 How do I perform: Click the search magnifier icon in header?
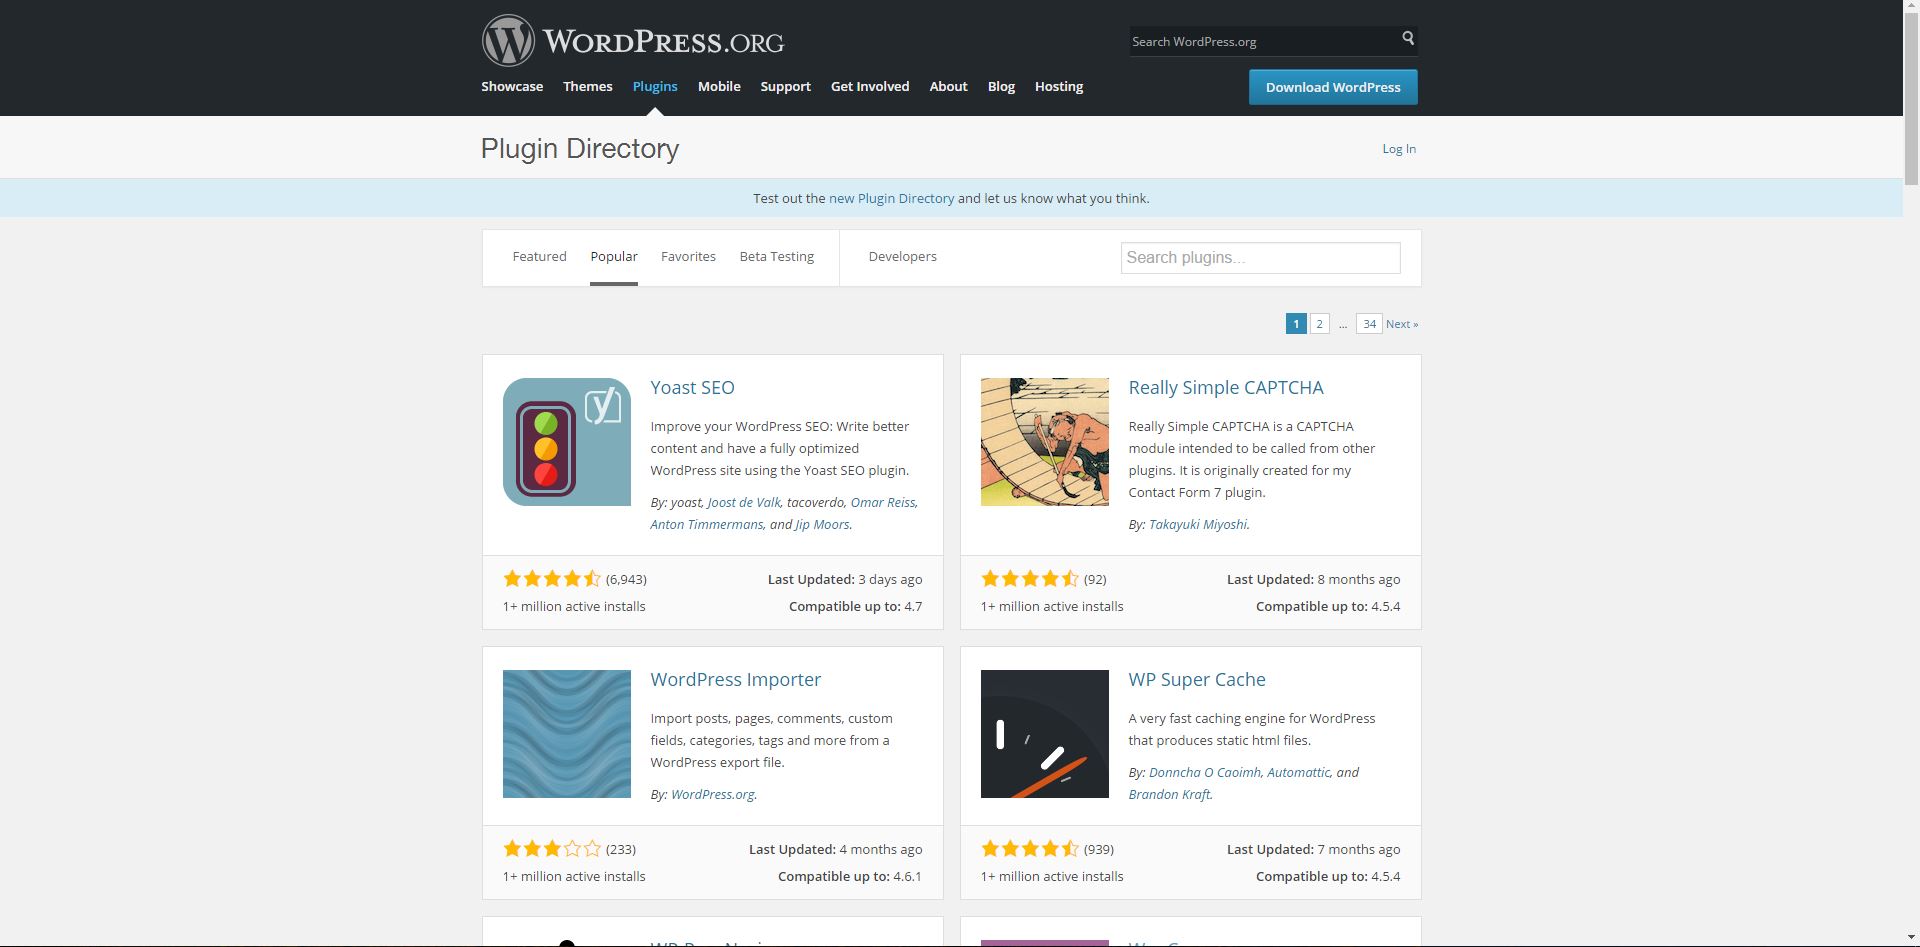point(1407,39)
